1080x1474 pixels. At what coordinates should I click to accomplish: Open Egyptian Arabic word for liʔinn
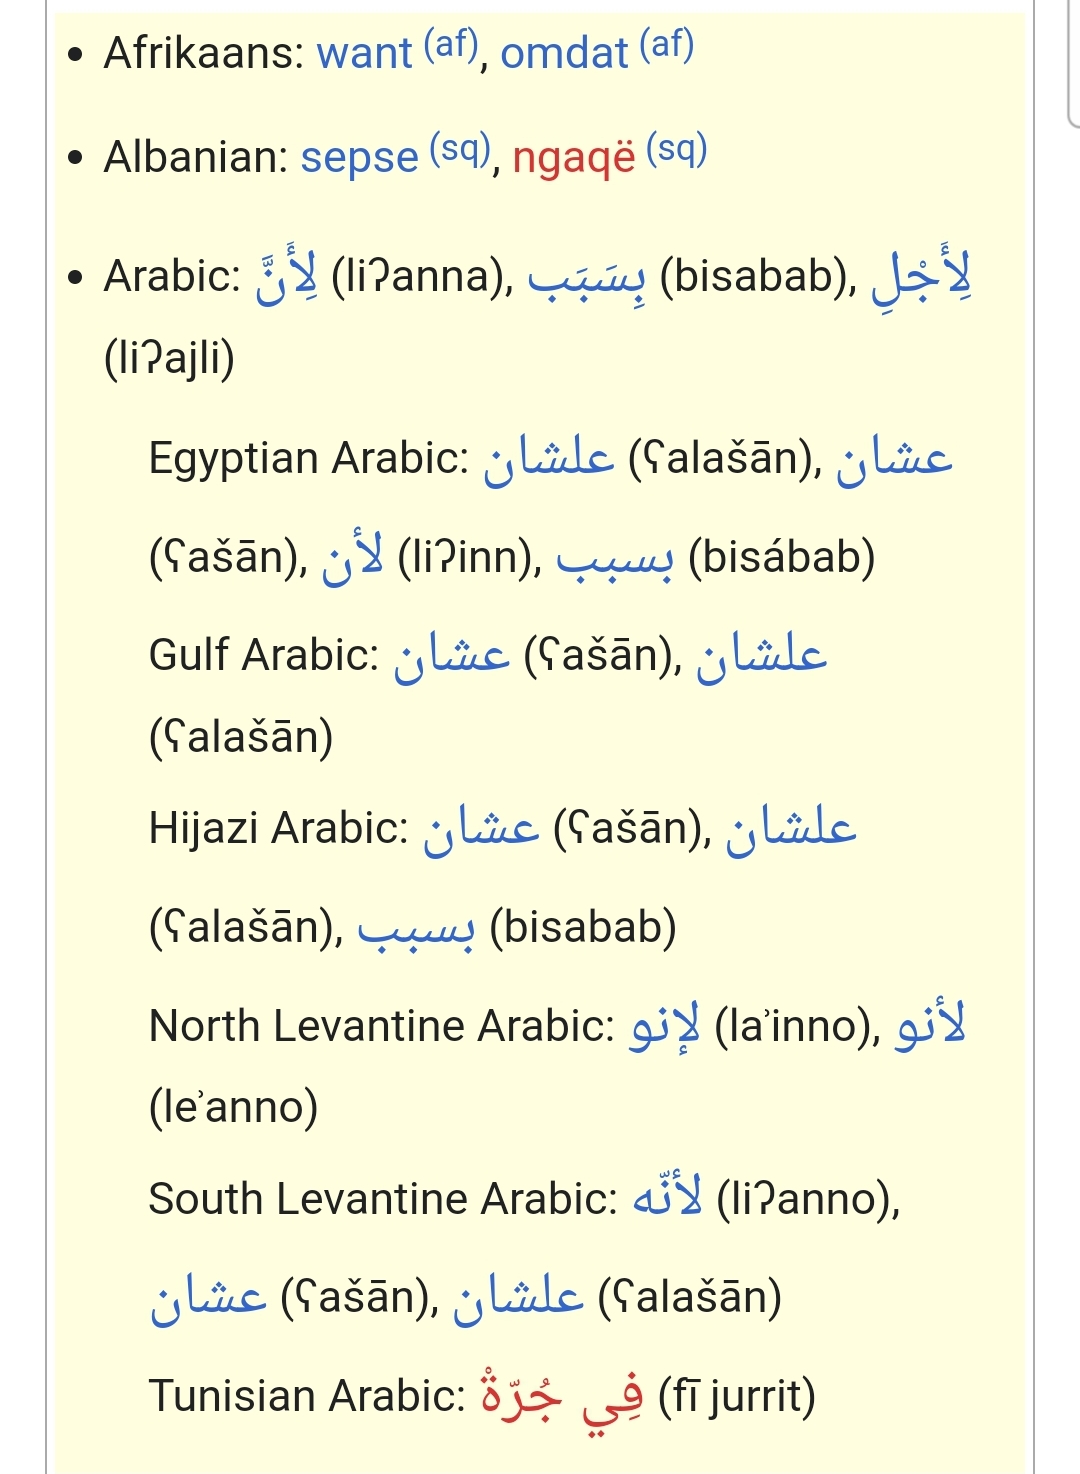353,556
